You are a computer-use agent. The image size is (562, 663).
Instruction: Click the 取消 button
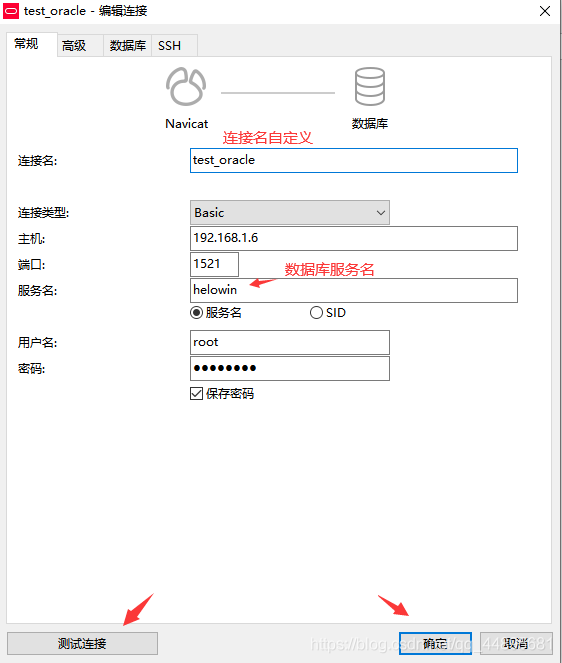click(516, 644)
